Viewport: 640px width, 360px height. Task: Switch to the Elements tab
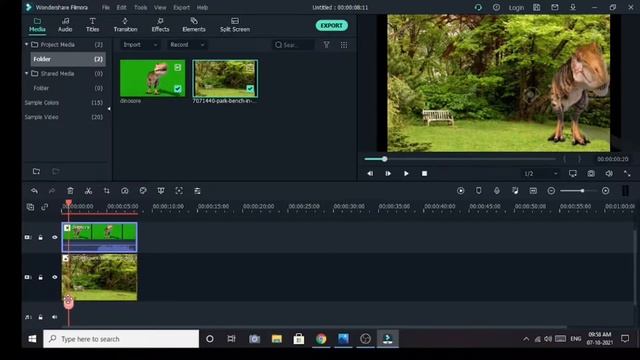tap(194, 24)
